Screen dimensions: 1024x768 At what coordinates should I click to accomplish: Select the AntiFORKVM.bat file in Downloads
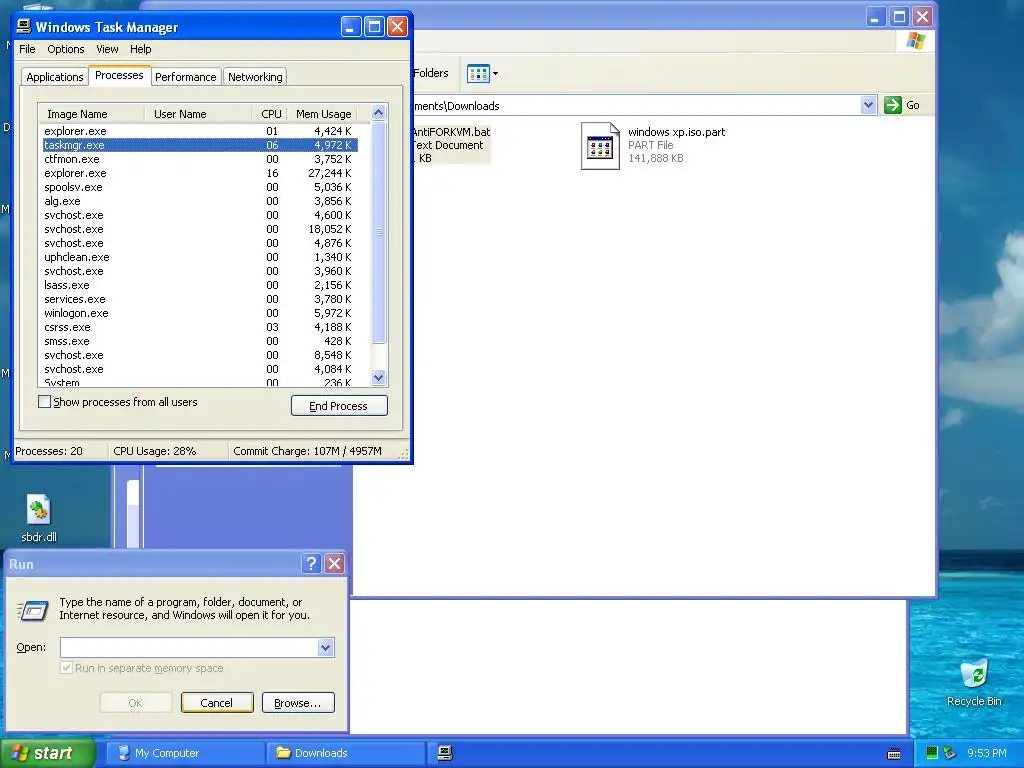[x=451, y=145]
